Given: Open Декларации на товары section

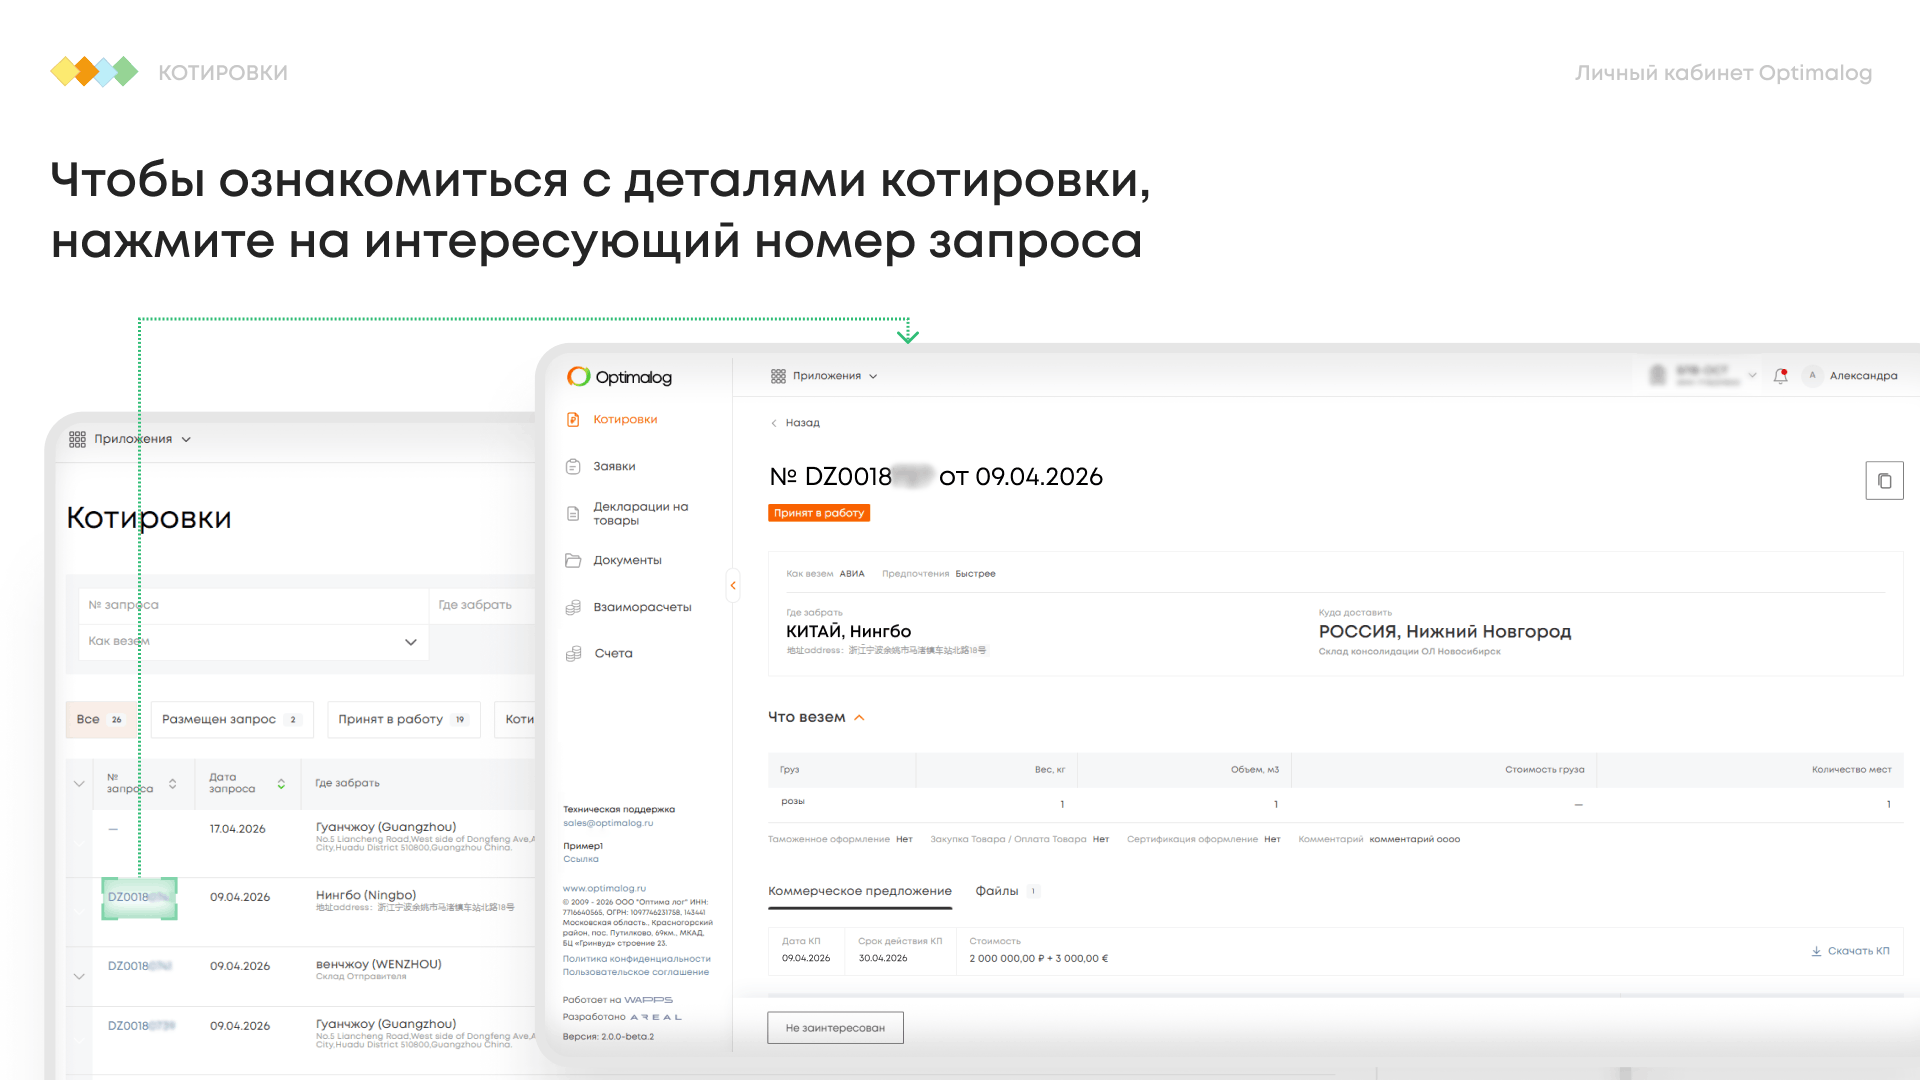Looking at the screenshot, I should pos(640,514).
